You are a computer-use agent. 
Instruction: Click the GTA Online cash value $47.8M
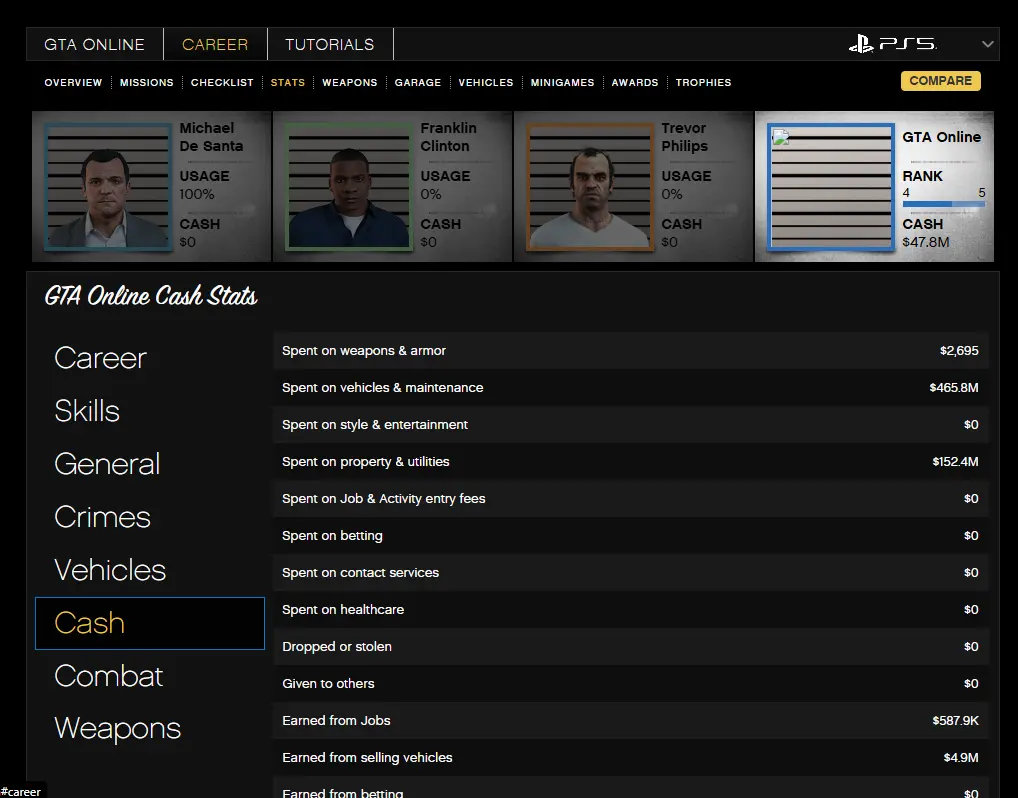point(926,242)
